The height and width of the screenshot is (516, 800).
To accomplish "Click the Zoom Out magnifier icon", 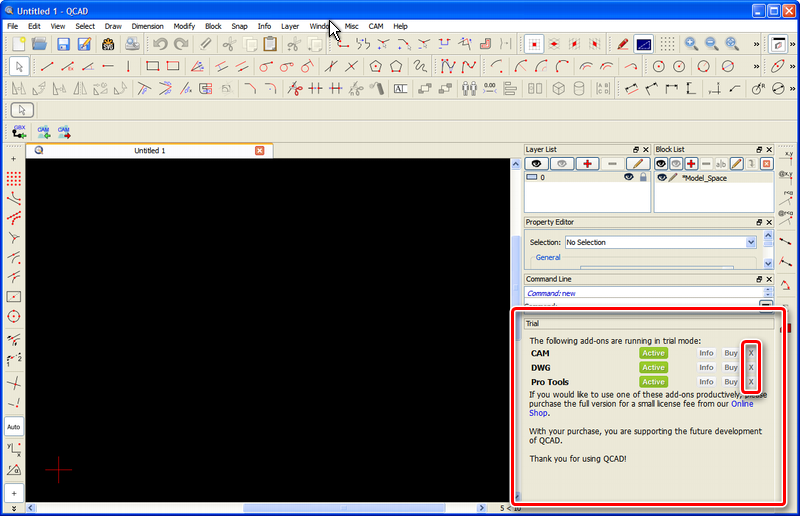I will pyautogui.click(x=712, y=44).
